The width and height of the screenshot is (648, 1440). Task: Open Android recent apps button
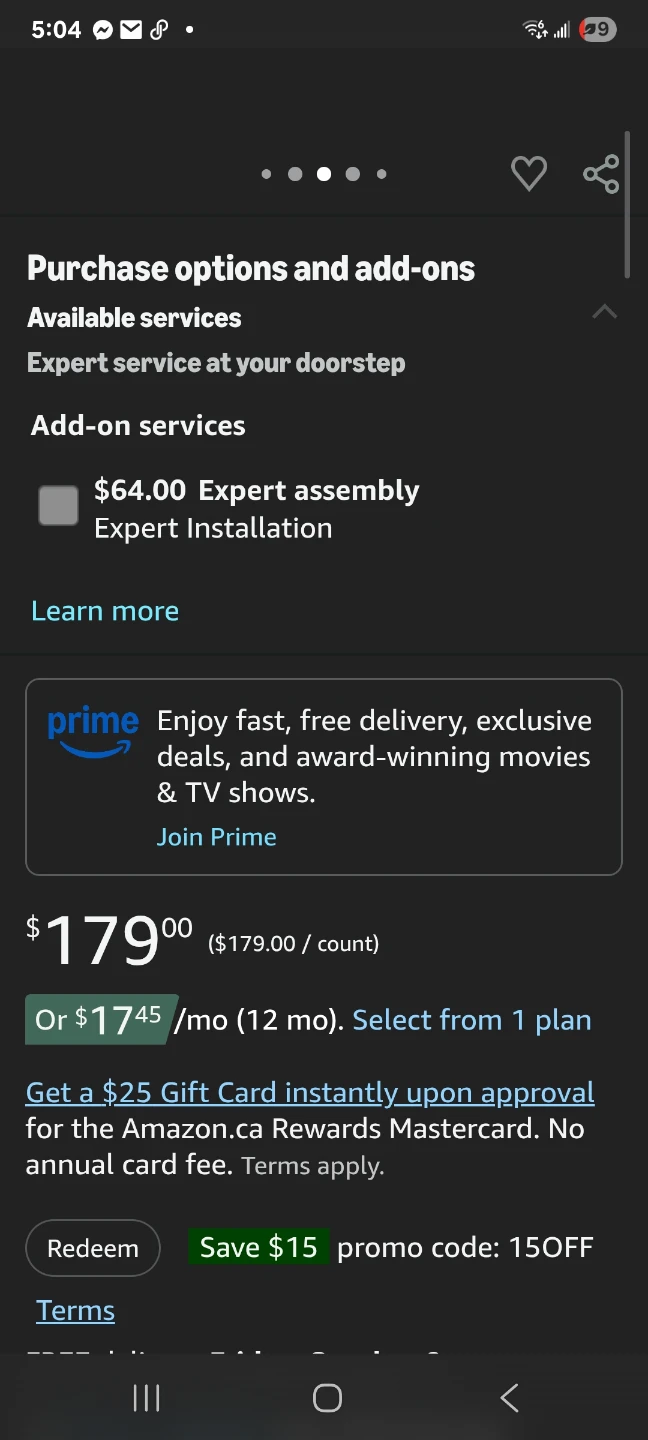[146, 1397]
